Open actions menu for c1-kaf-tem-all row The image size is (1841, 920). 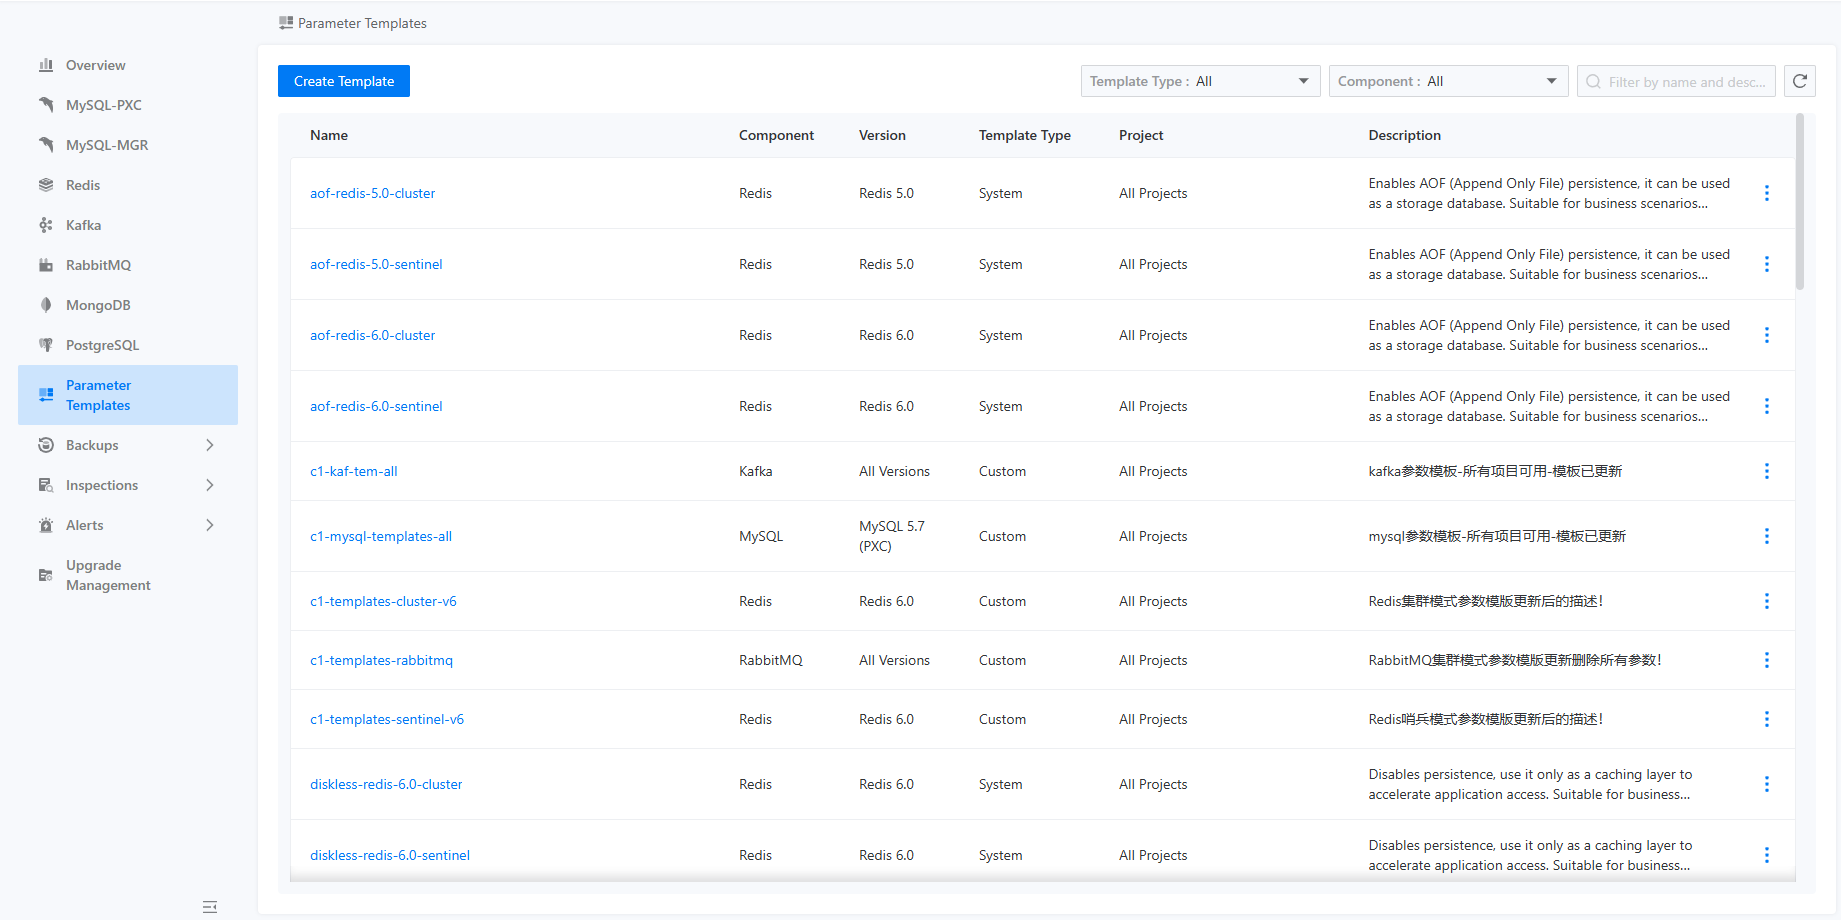tap(1766, 471)
